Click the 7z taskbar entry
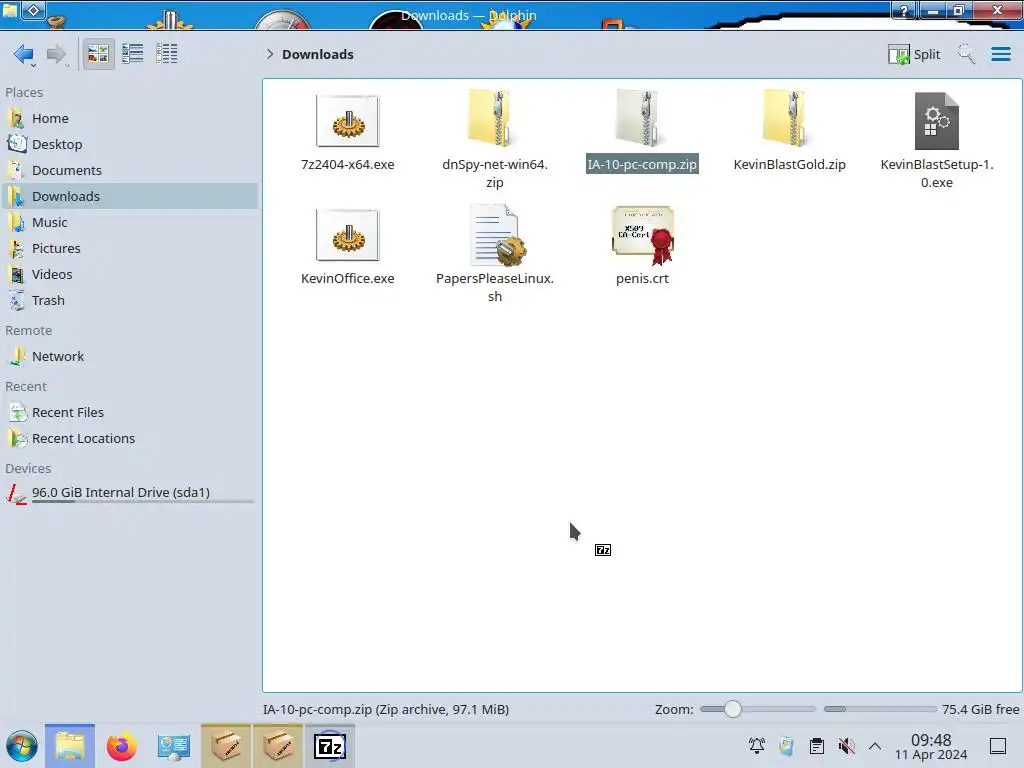Screen dimensions: 1024x768 point(330,746)
